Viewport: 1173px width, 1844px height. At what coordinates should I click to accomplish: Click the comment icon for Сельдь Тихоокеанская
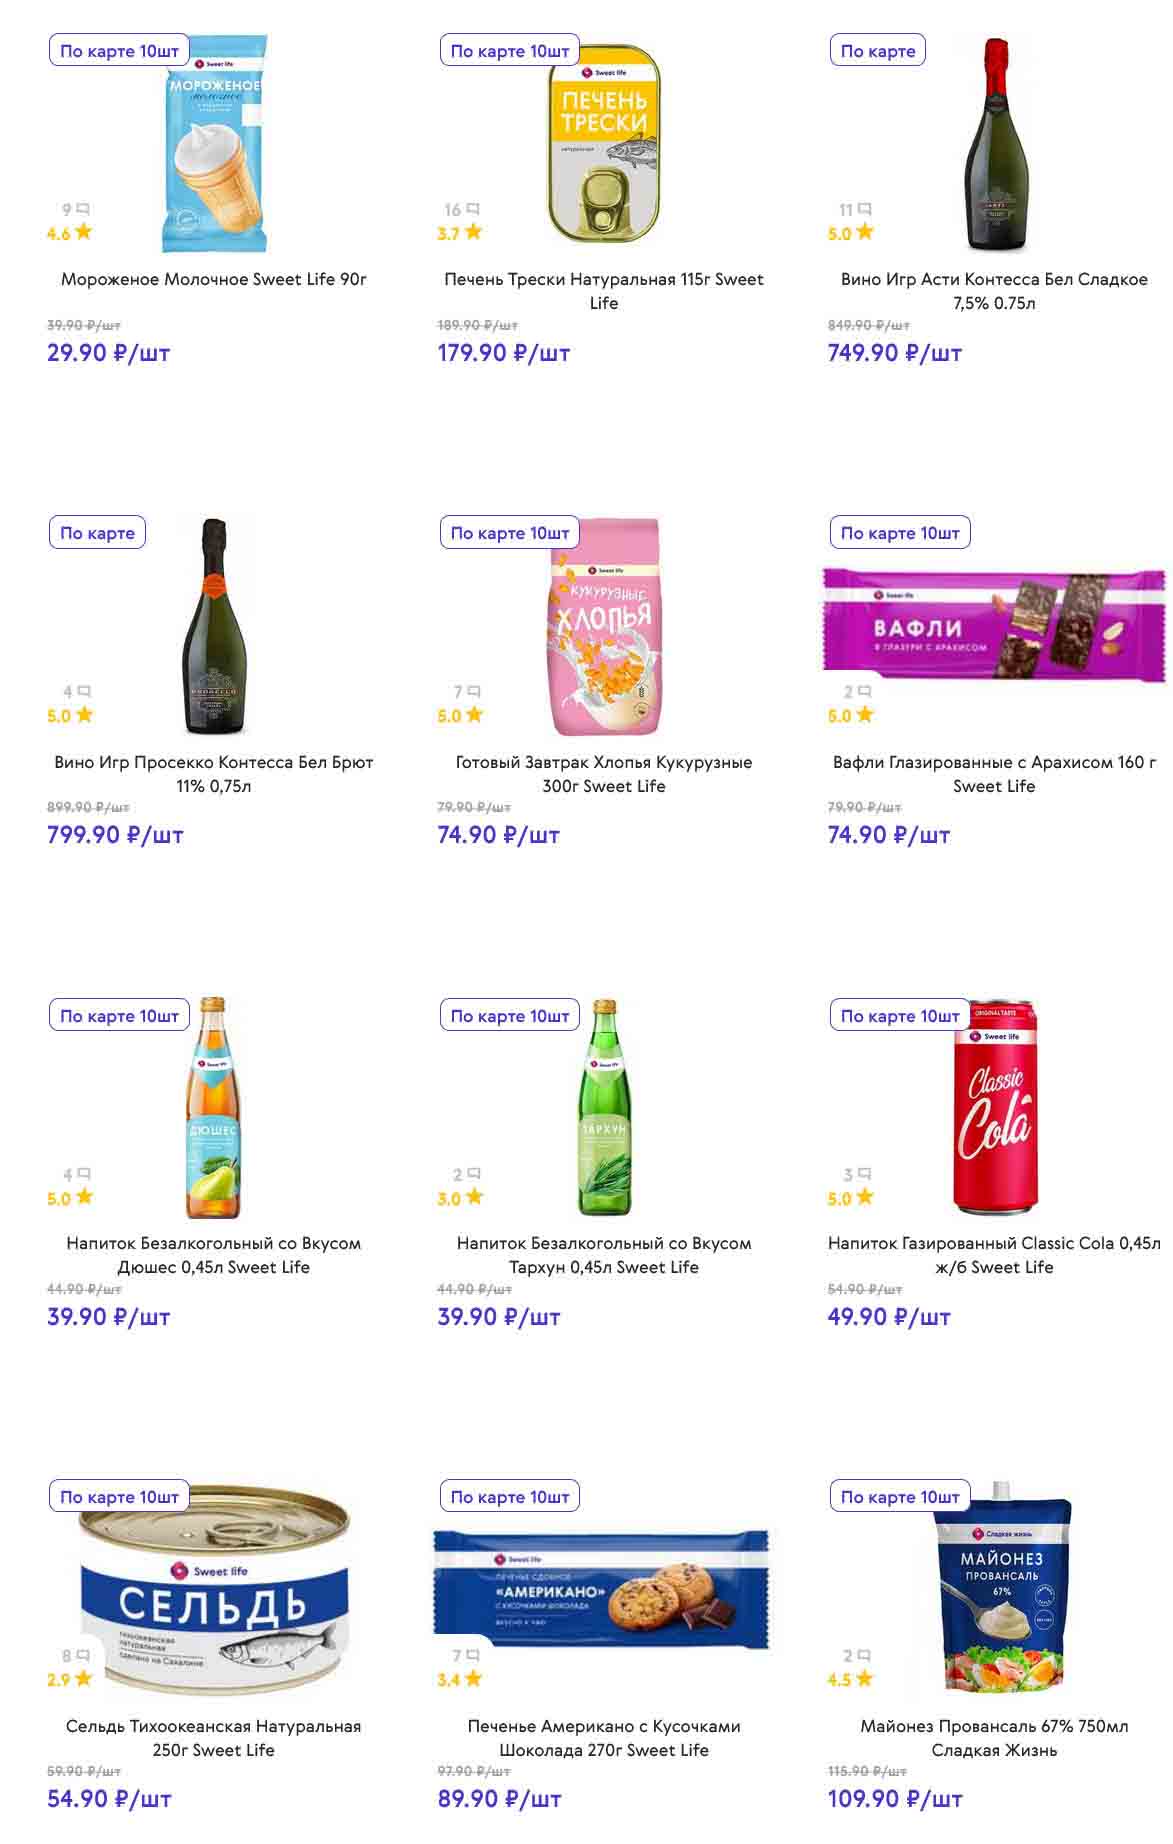coord(83,1655)
